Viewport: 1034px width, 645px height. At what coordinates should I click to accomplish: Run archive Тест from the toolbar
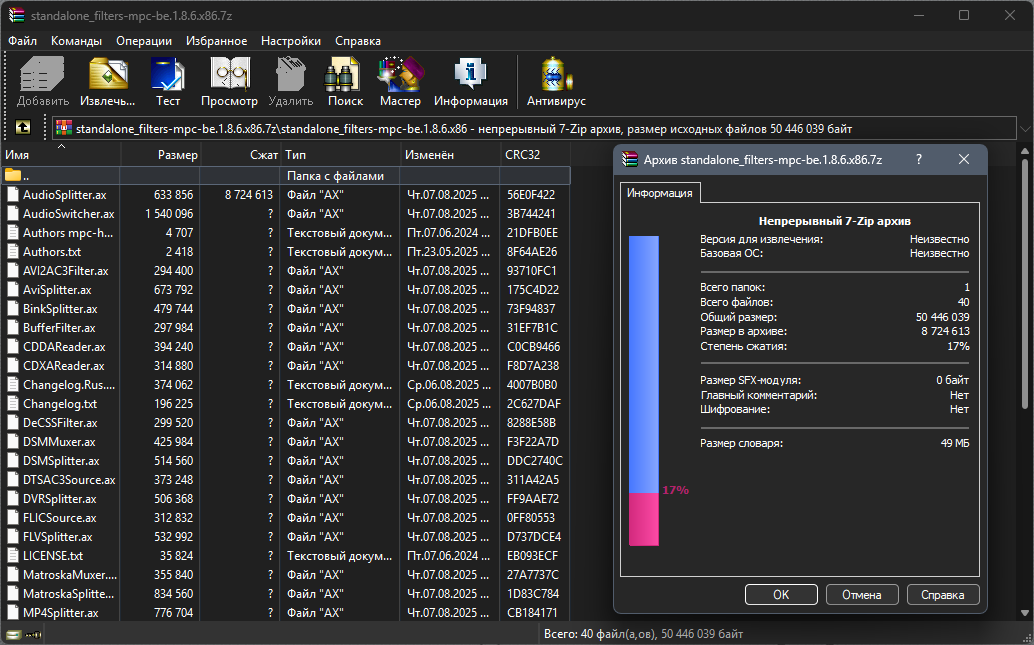pyautogui.click(x=167, y=74)
